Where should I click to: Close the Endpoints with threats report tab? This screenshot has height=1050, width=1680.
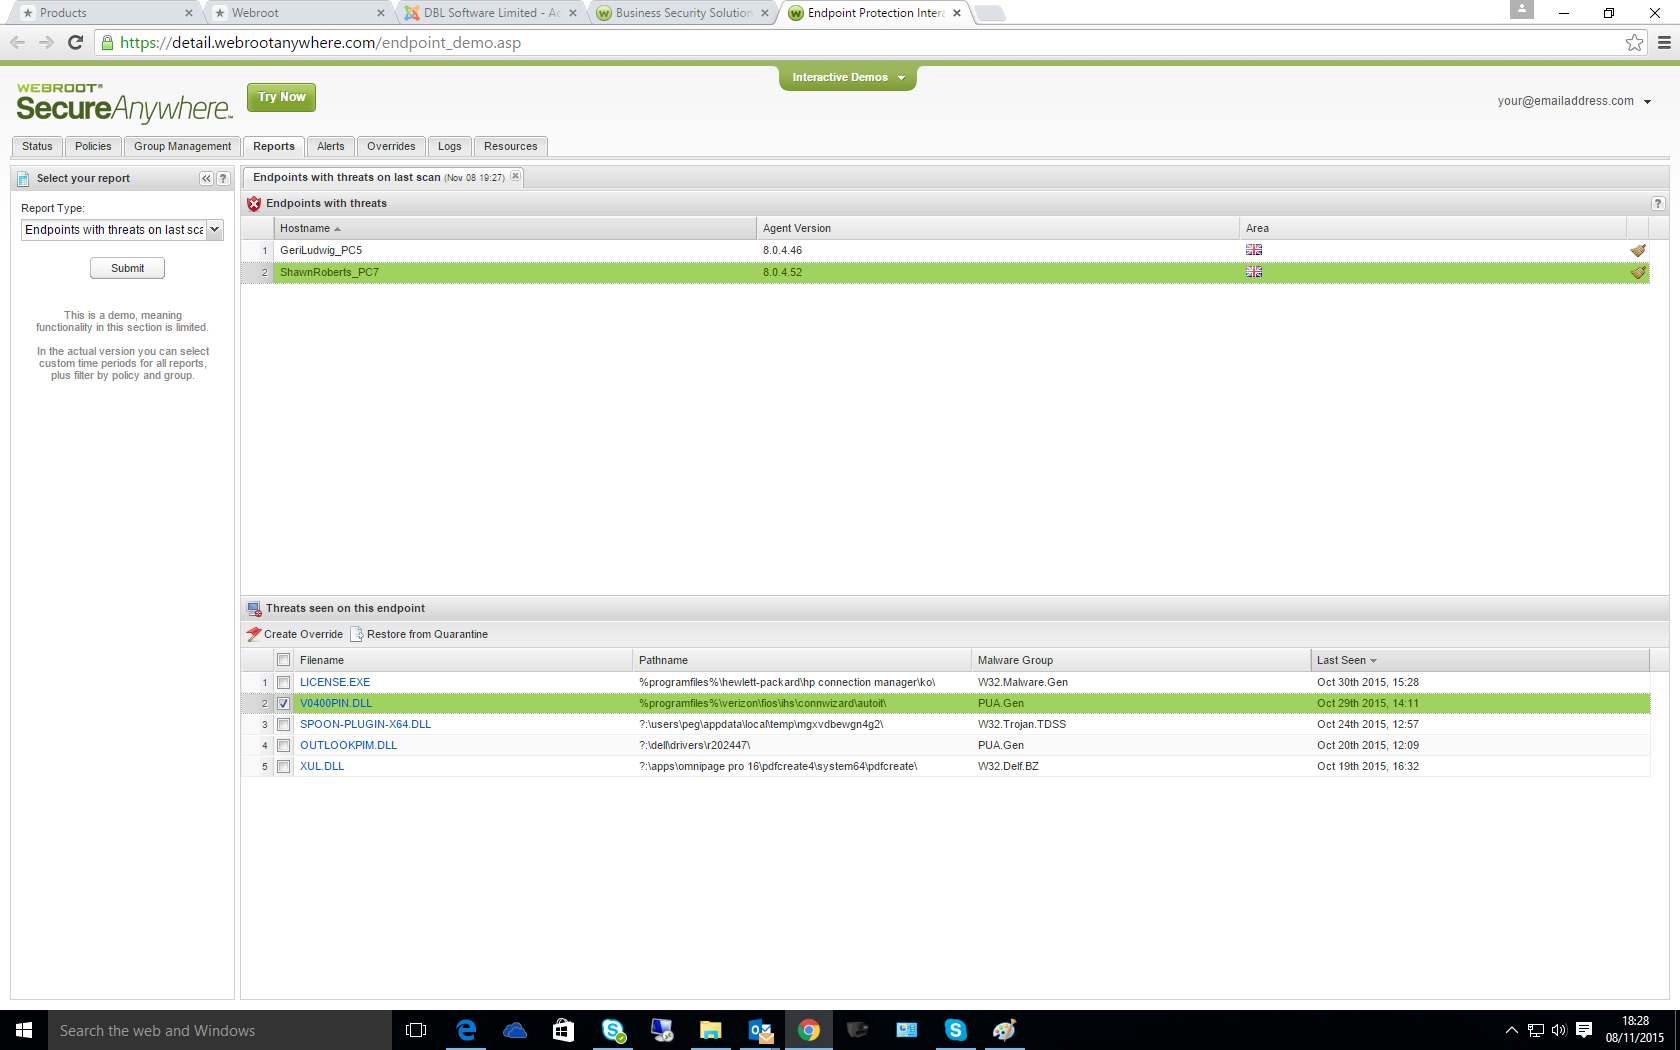tap(516, 176)
